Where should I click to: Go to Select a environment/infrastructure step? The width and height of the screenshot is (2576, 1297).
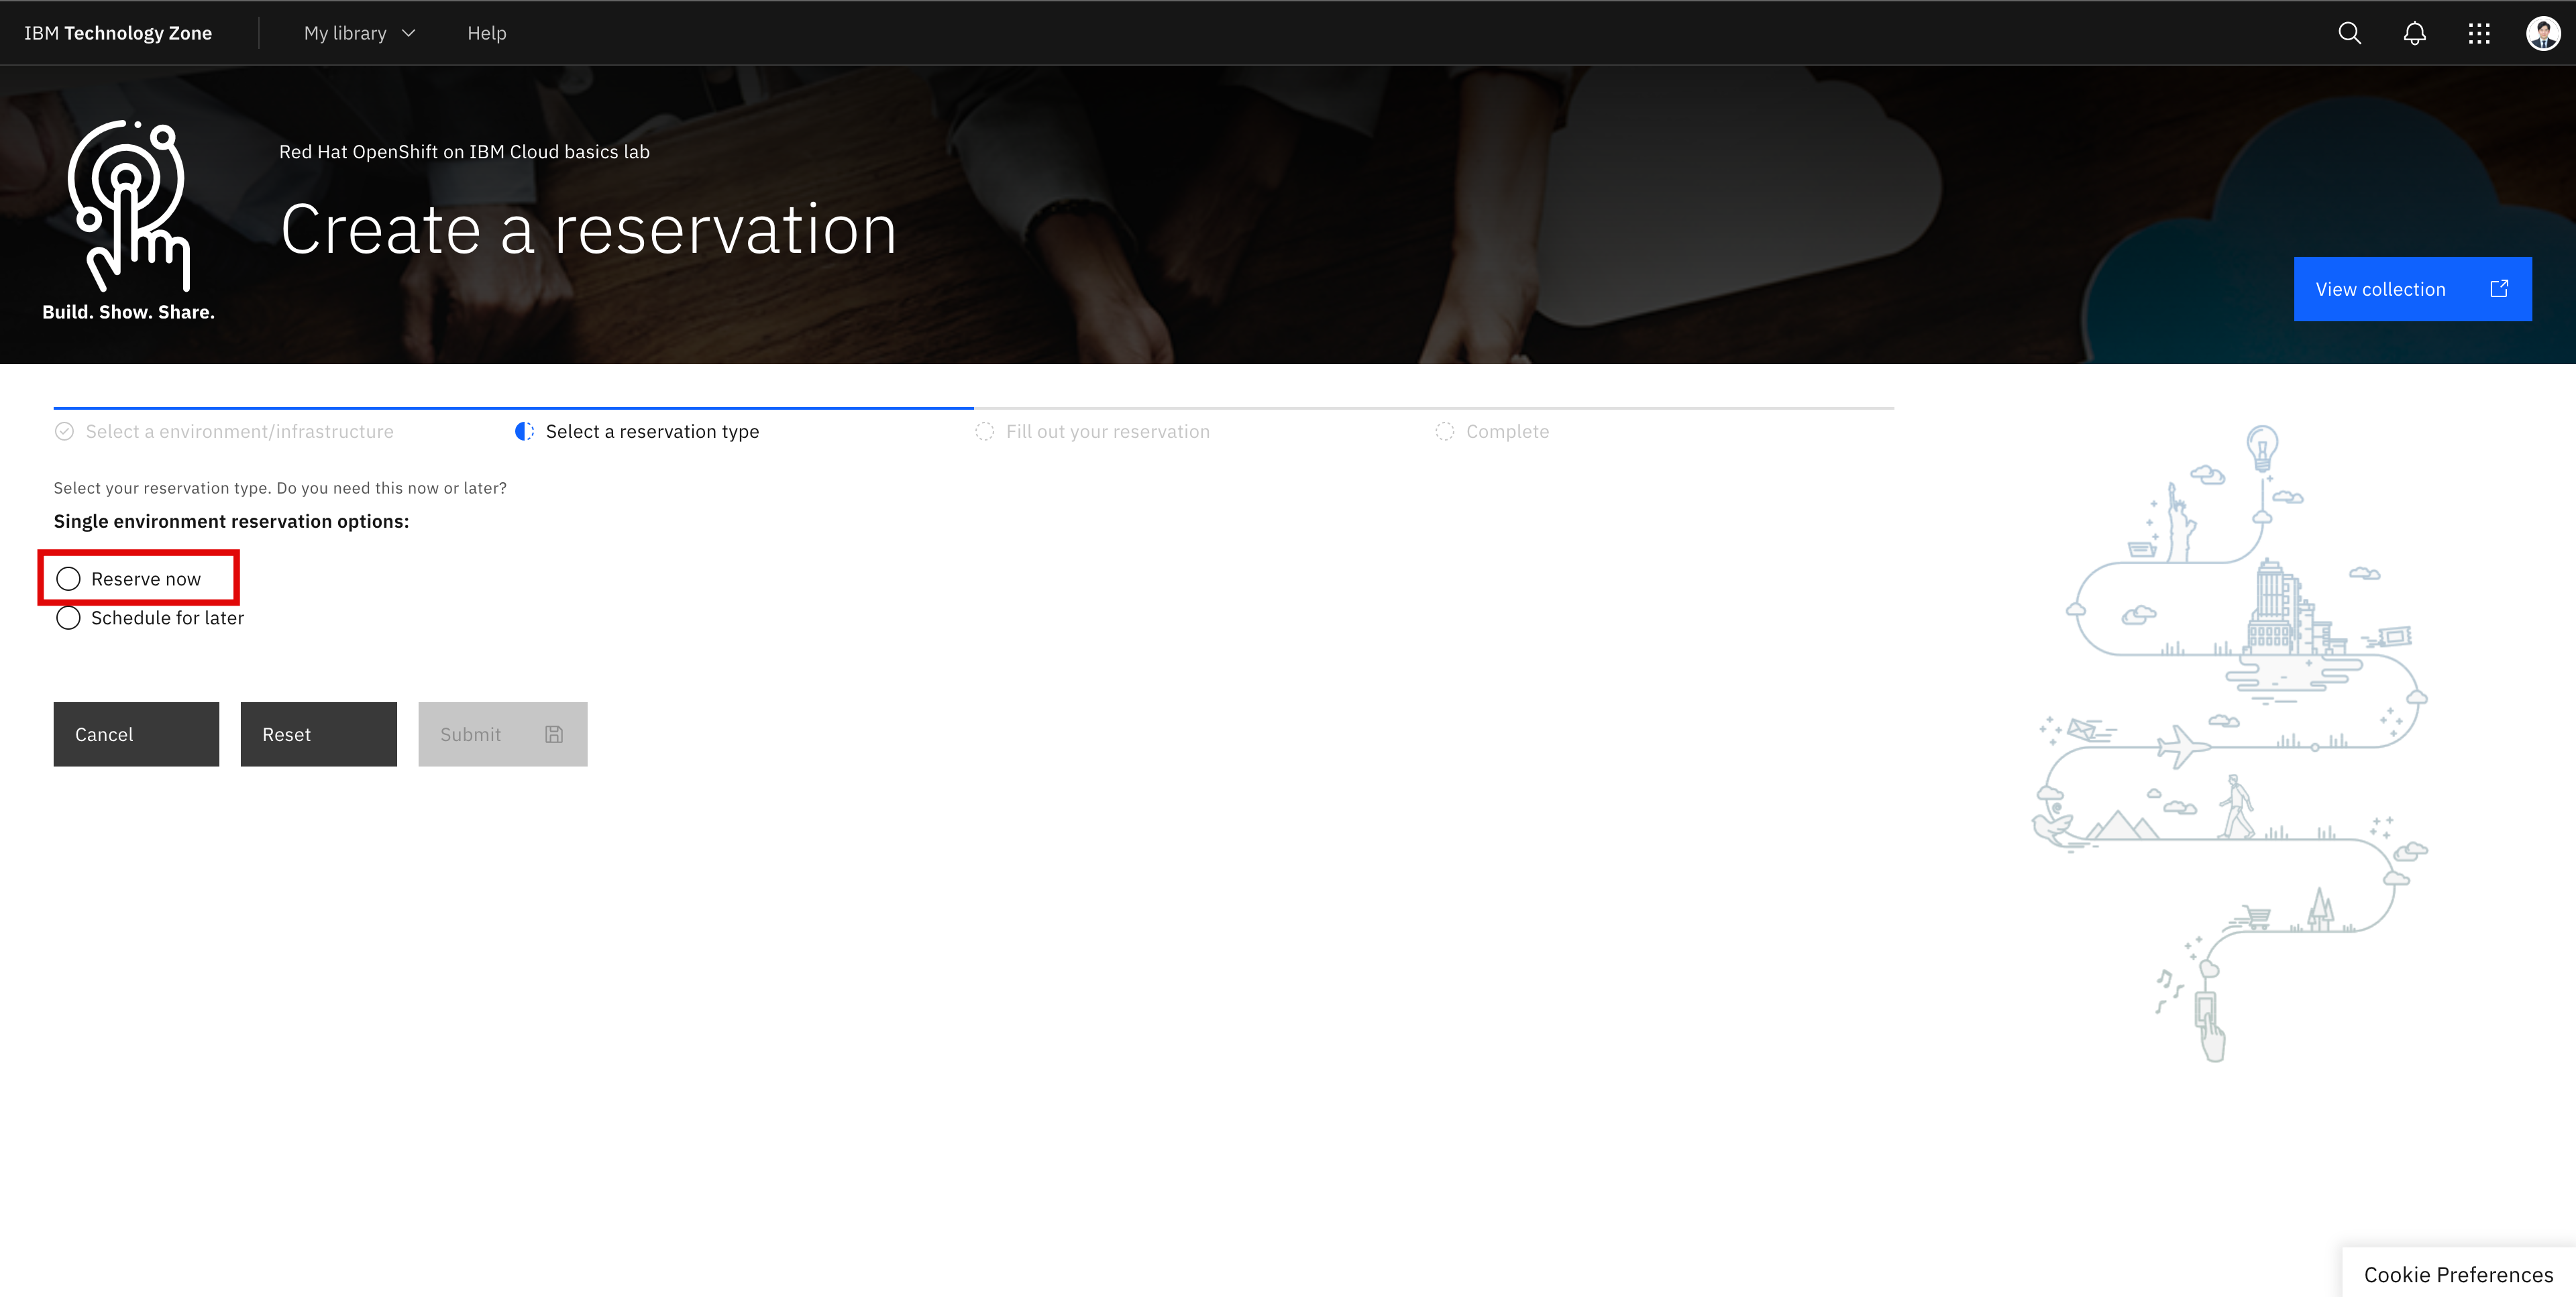click(x=239, y=431)
